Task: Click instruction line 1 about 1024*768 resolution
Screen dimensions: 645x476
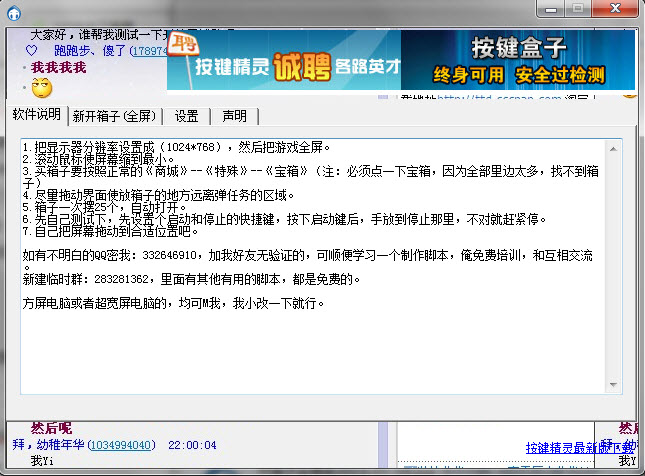Action: [176, 147]
